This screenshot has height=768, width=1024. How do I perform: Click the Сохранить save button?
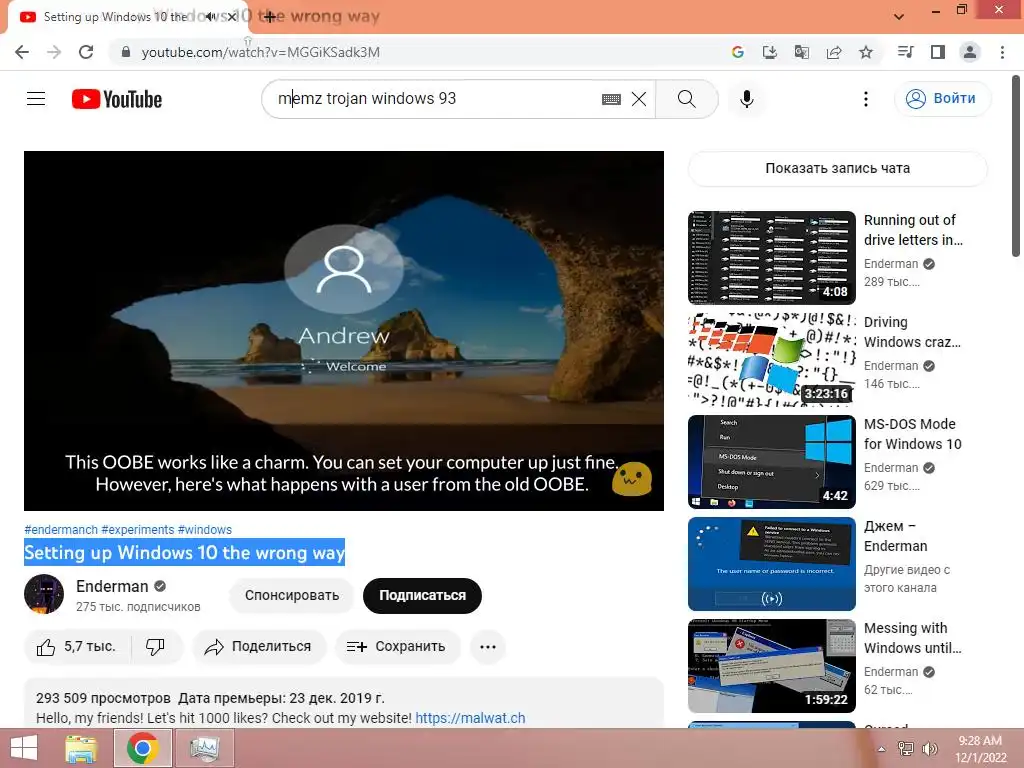click(x=398, y=647)
